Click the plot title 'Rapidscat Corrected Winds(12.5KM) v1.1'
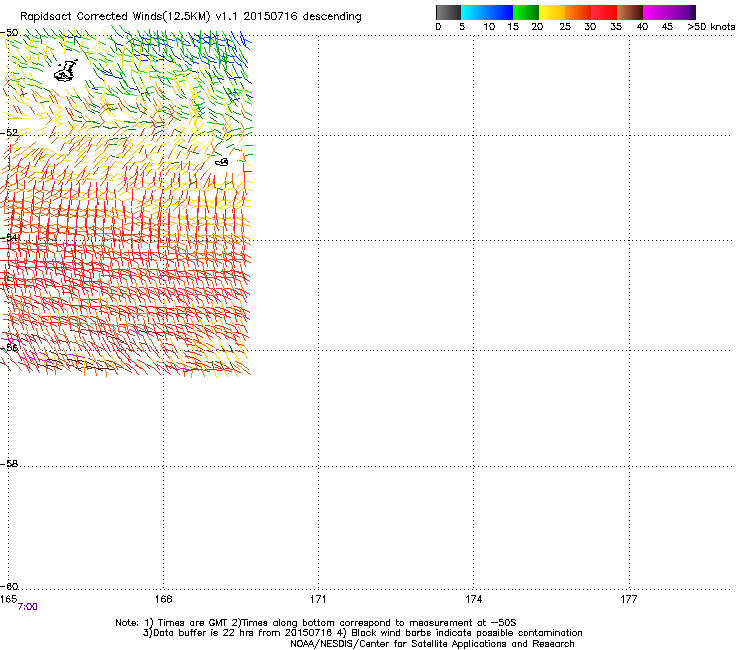740x650 pixels. click(x=129, y=17)
